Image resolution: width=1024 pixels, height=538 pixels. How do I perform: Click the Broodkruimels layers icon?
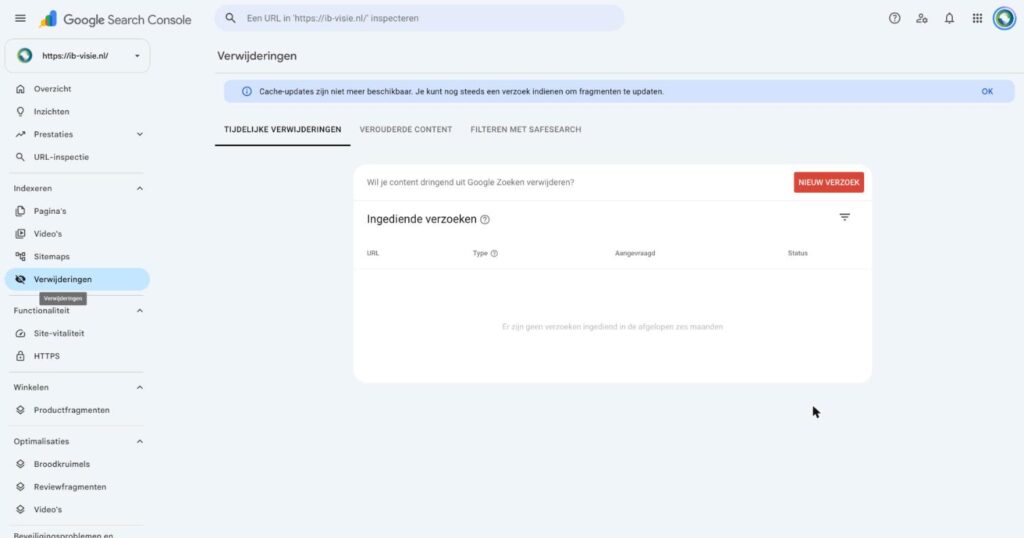click(x=20, y=464)
